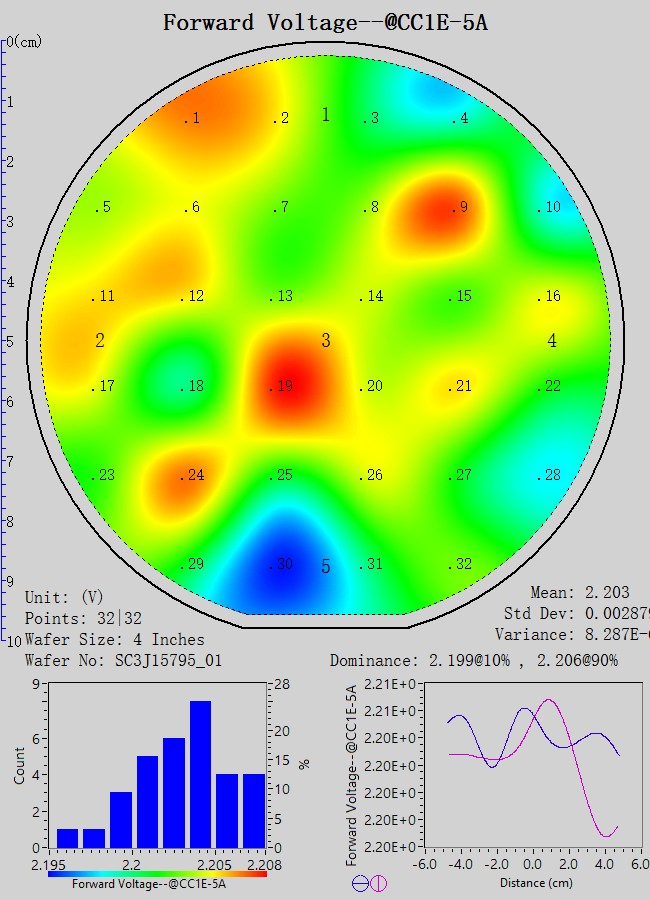
Task: Click the tallest histogram bar
Action: (200, 774)
